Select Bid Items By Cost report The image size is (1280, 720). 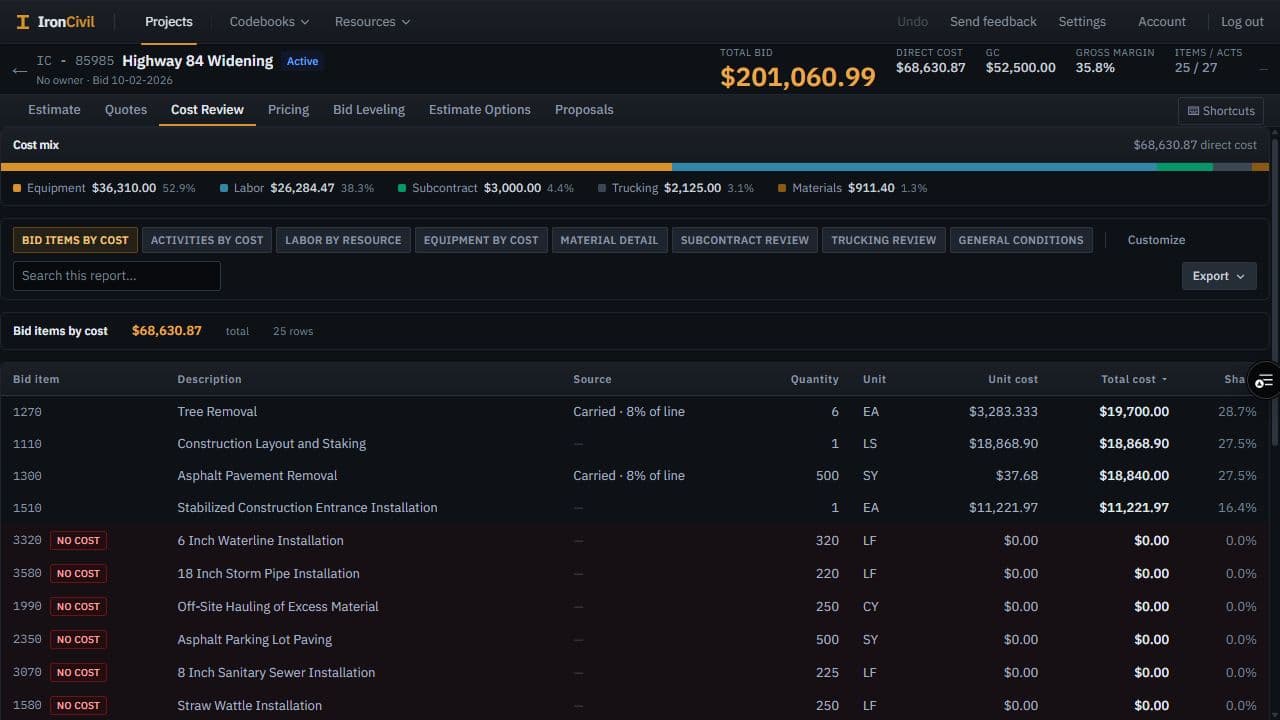click(75, 240)
